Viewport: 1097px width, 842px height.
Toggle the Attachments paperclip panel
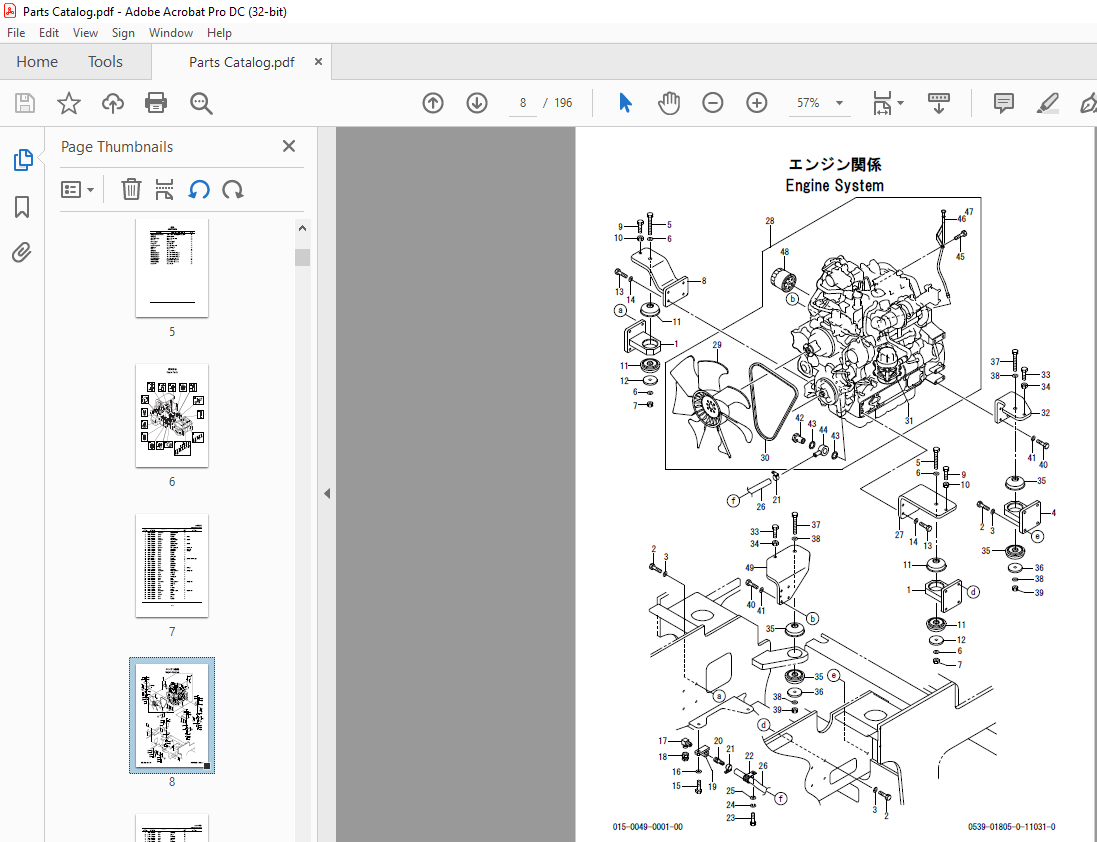[x=22, y=252]
